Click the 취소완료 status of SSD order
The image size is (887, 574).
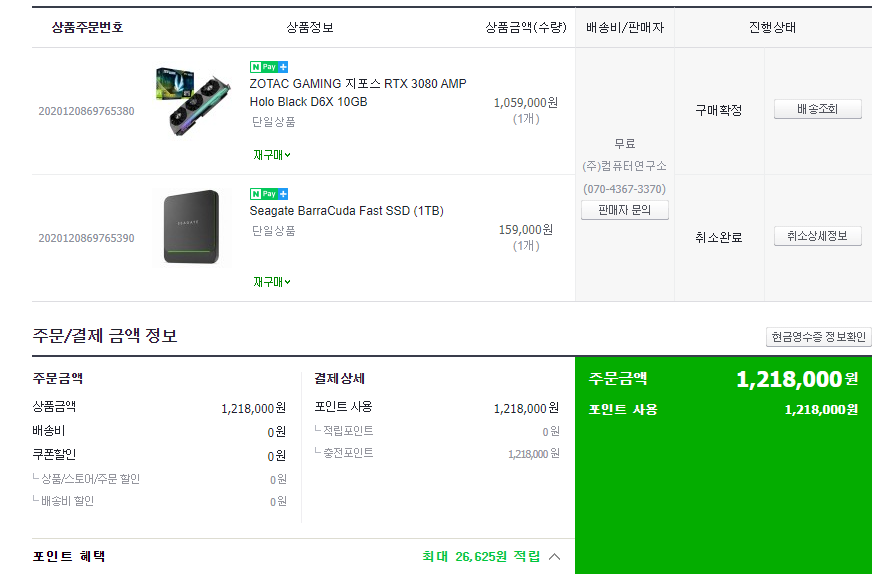719,237
